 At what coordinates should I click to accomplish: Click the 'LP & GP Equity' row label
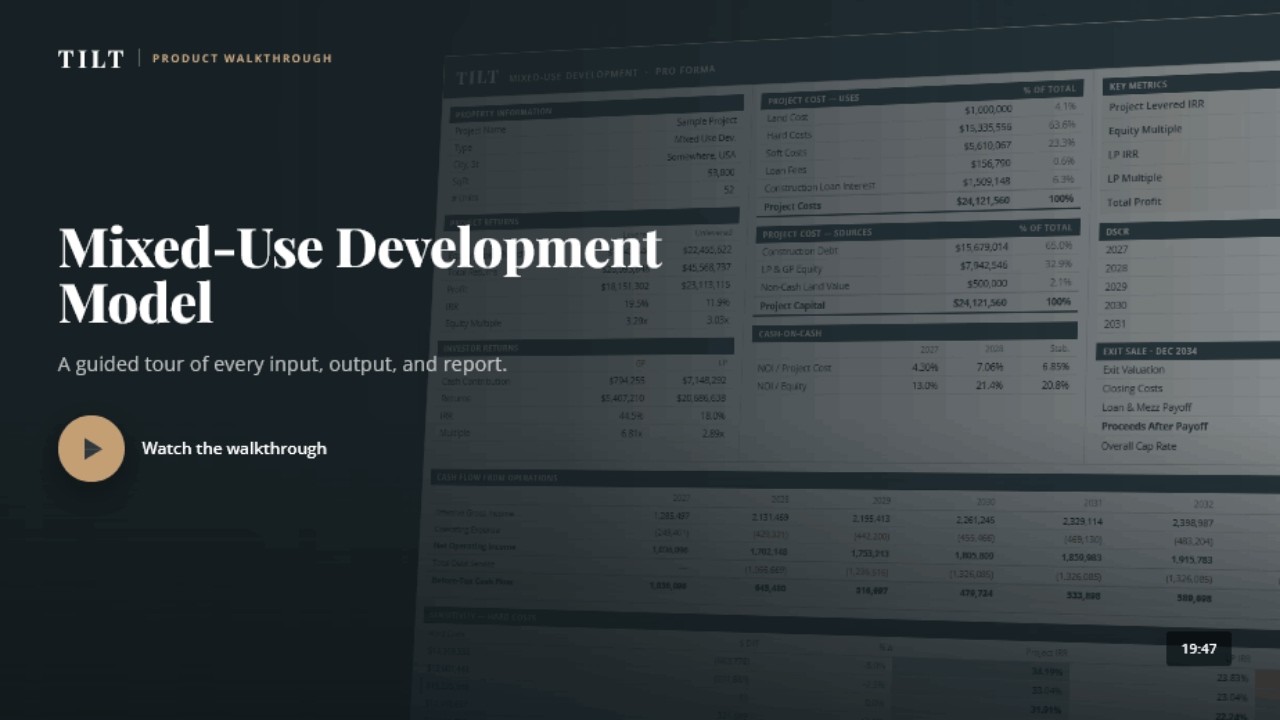791,268
